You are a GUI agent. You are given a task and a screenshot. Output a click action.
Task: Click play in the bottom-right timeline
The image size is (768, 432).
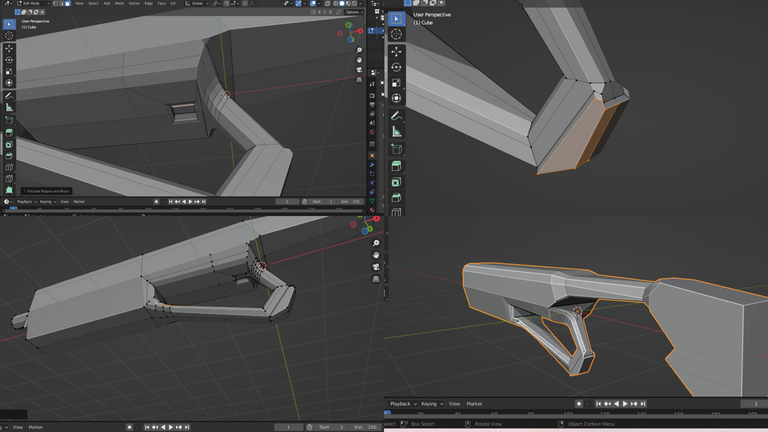[x=625, y=404]
